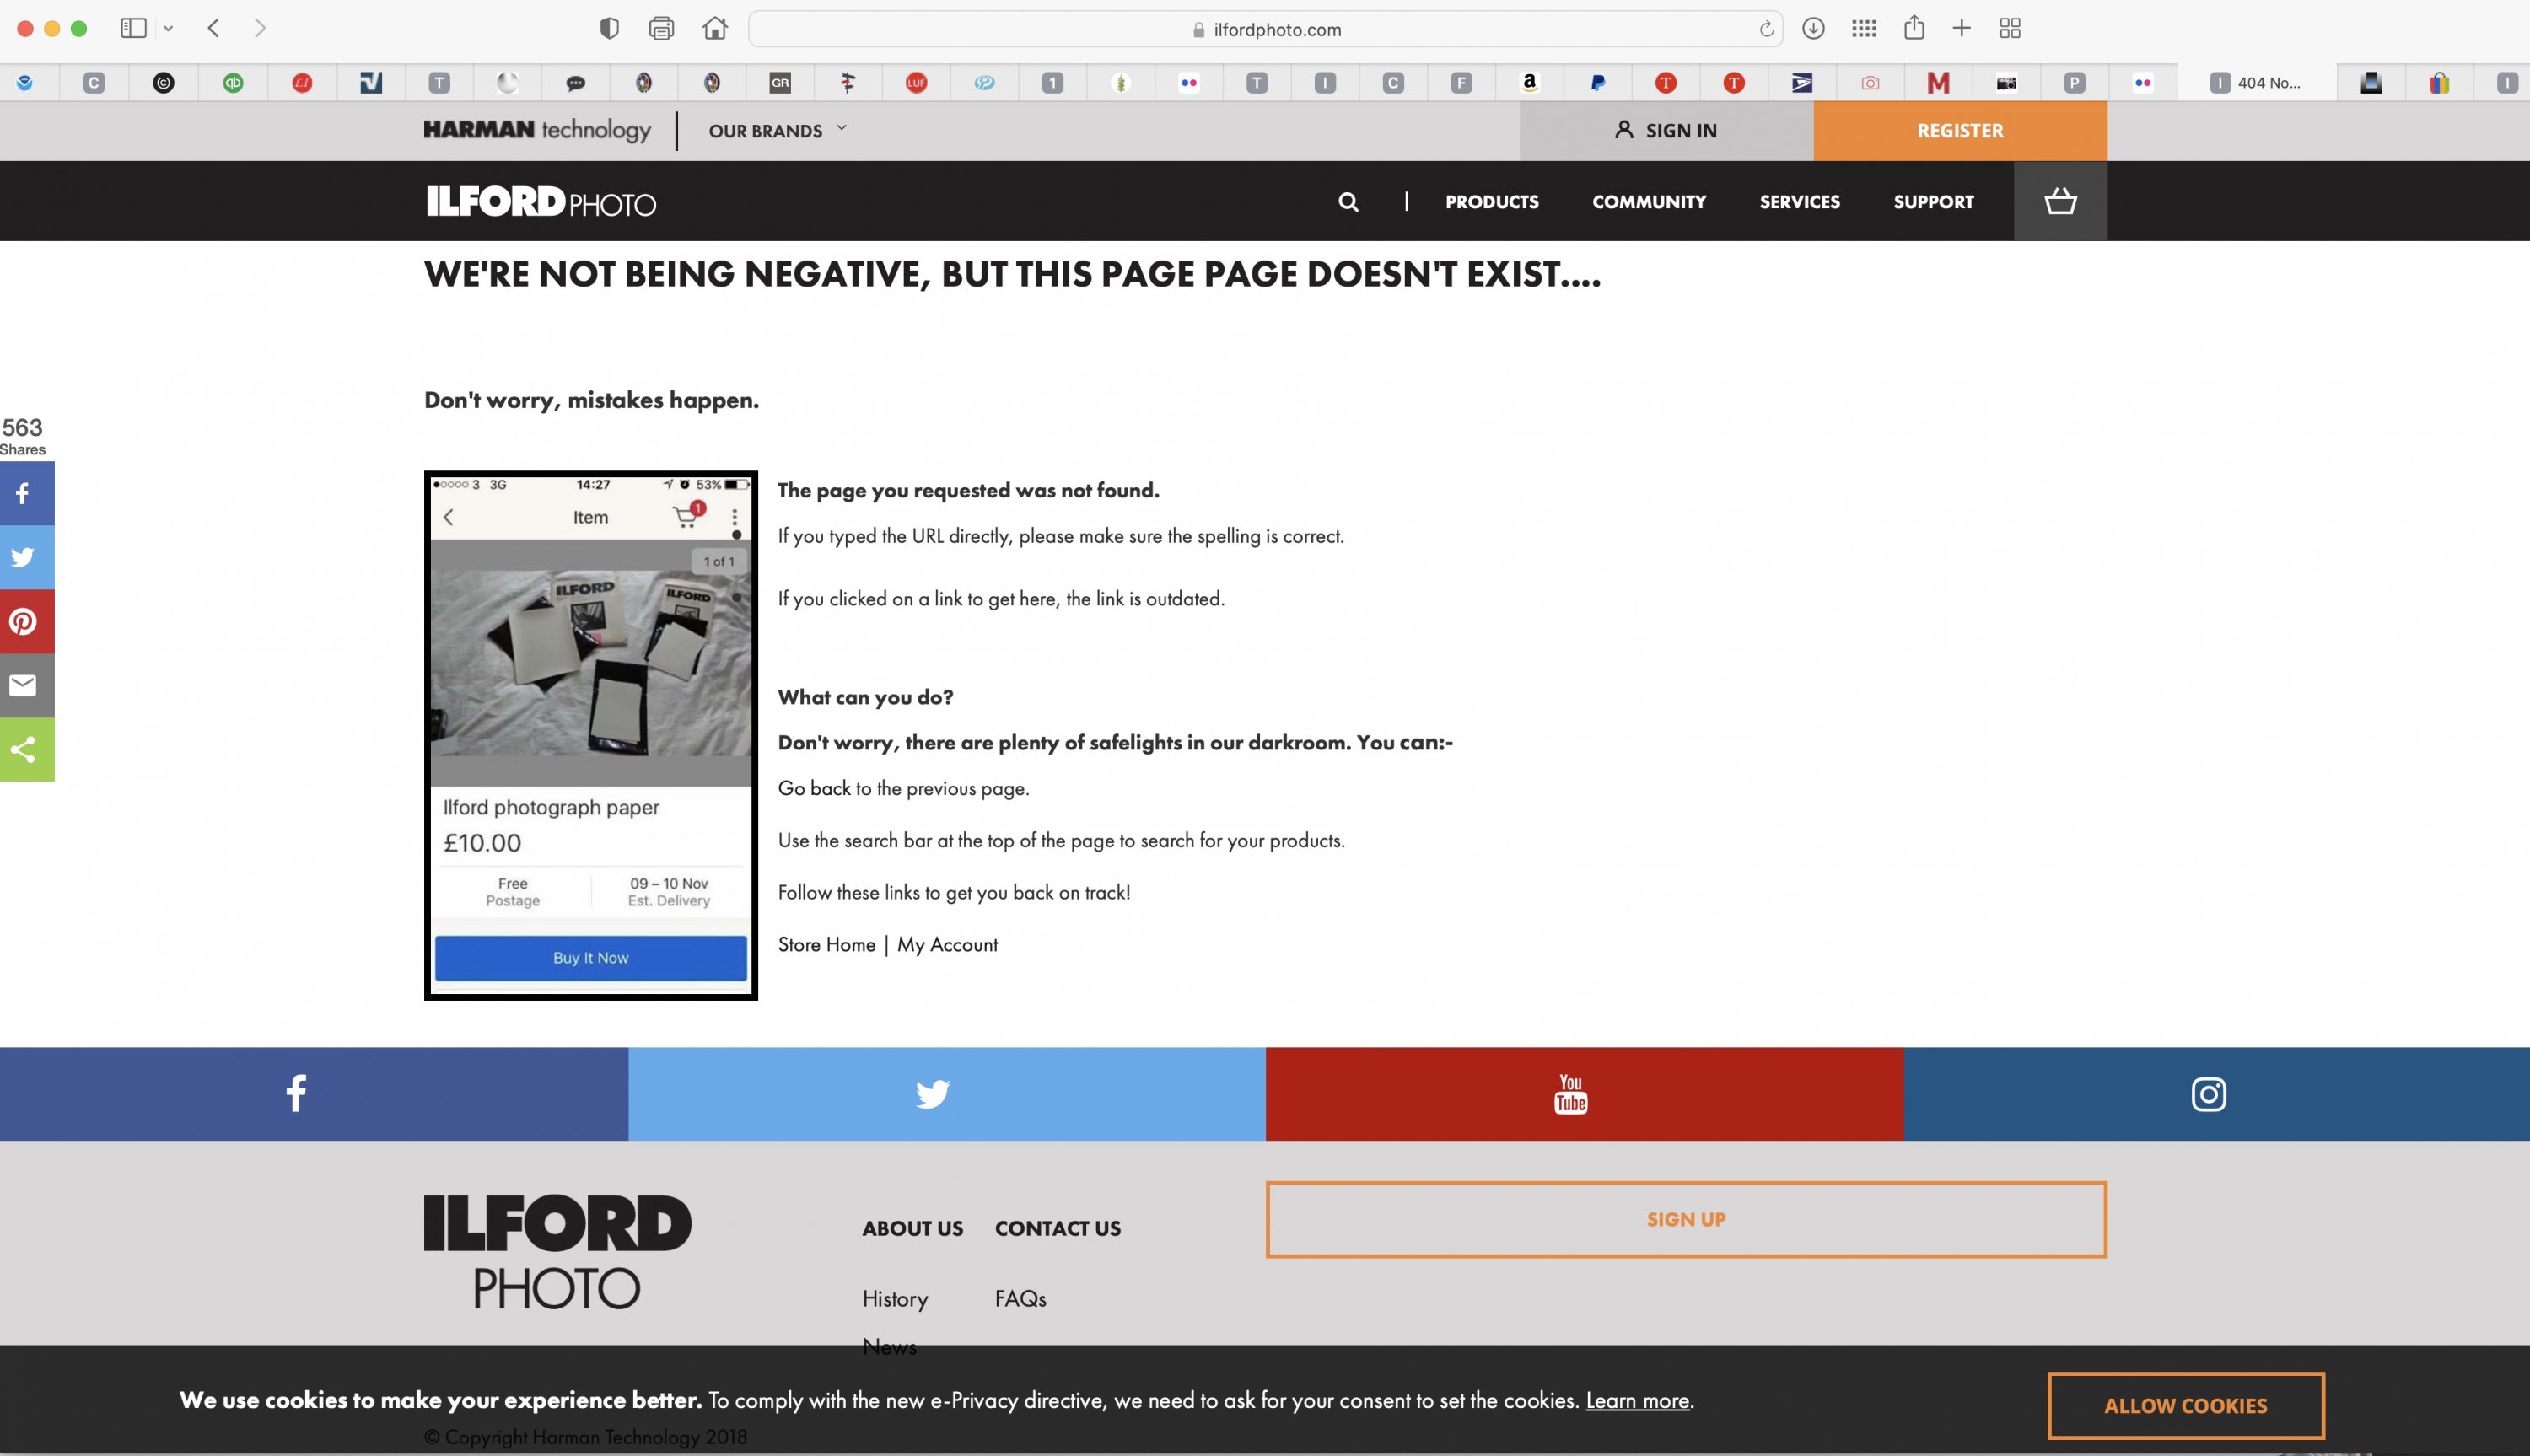2530x1456 pixels.
Task: Reload the current page
Action: coord(1766,29)
